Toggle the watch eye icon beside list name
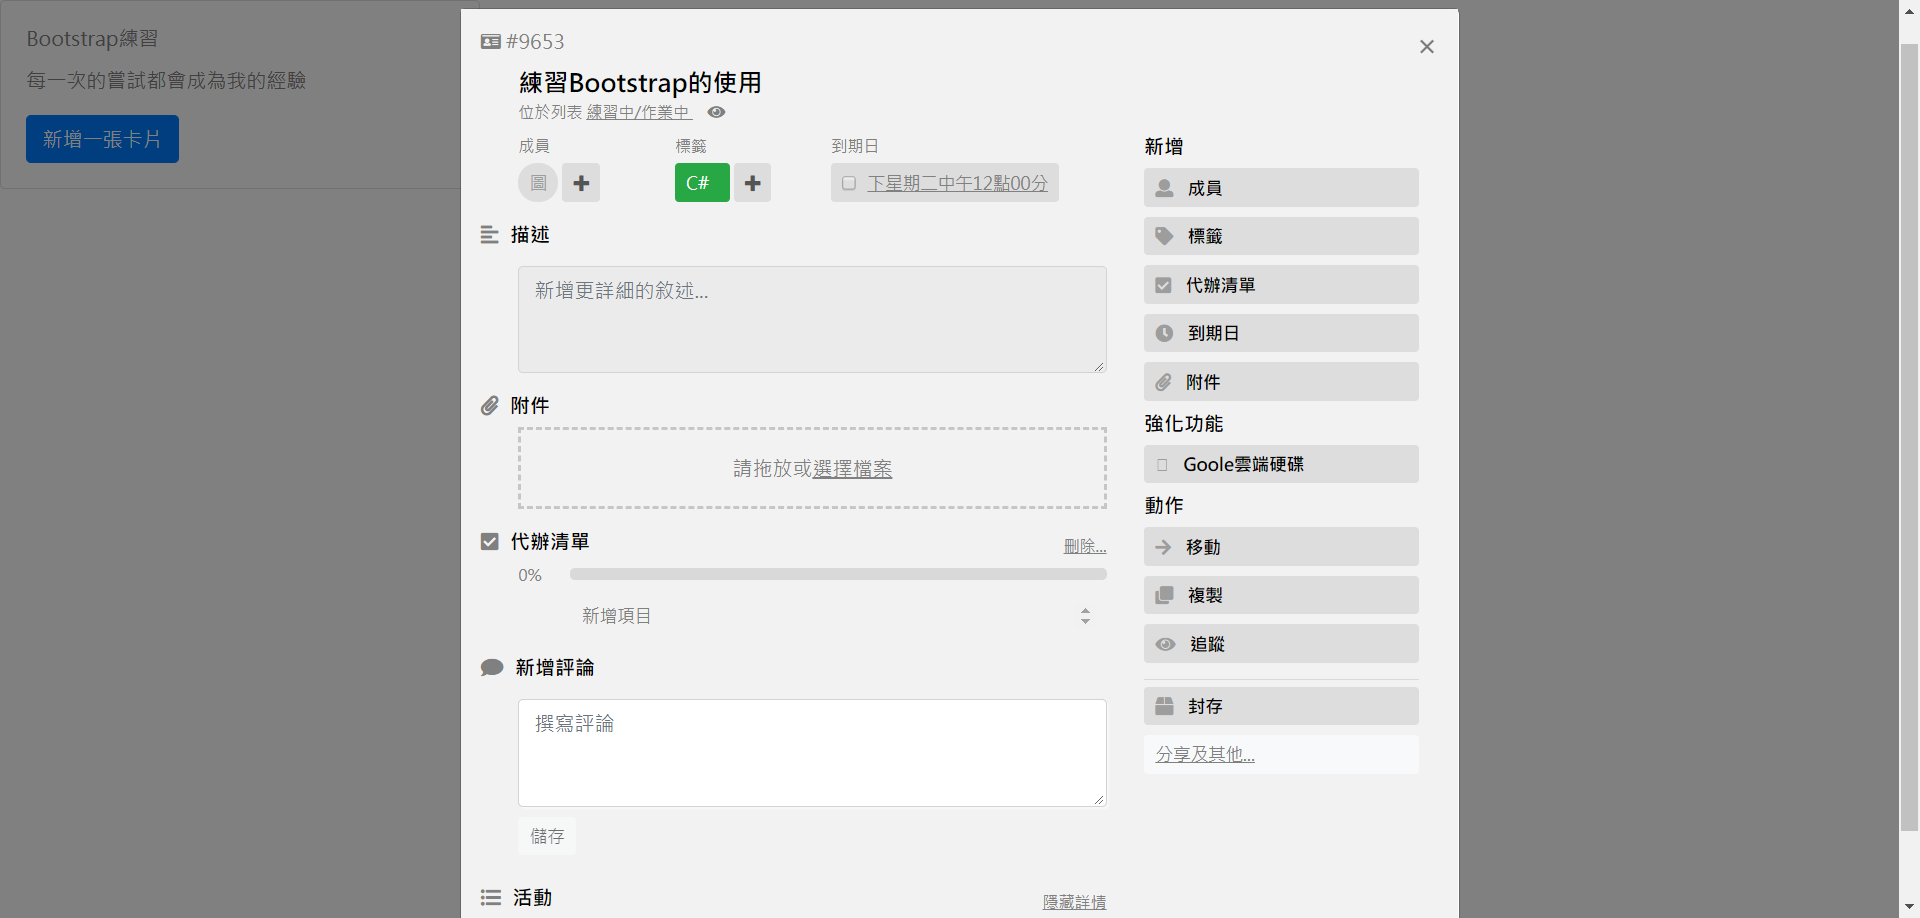 716,112
